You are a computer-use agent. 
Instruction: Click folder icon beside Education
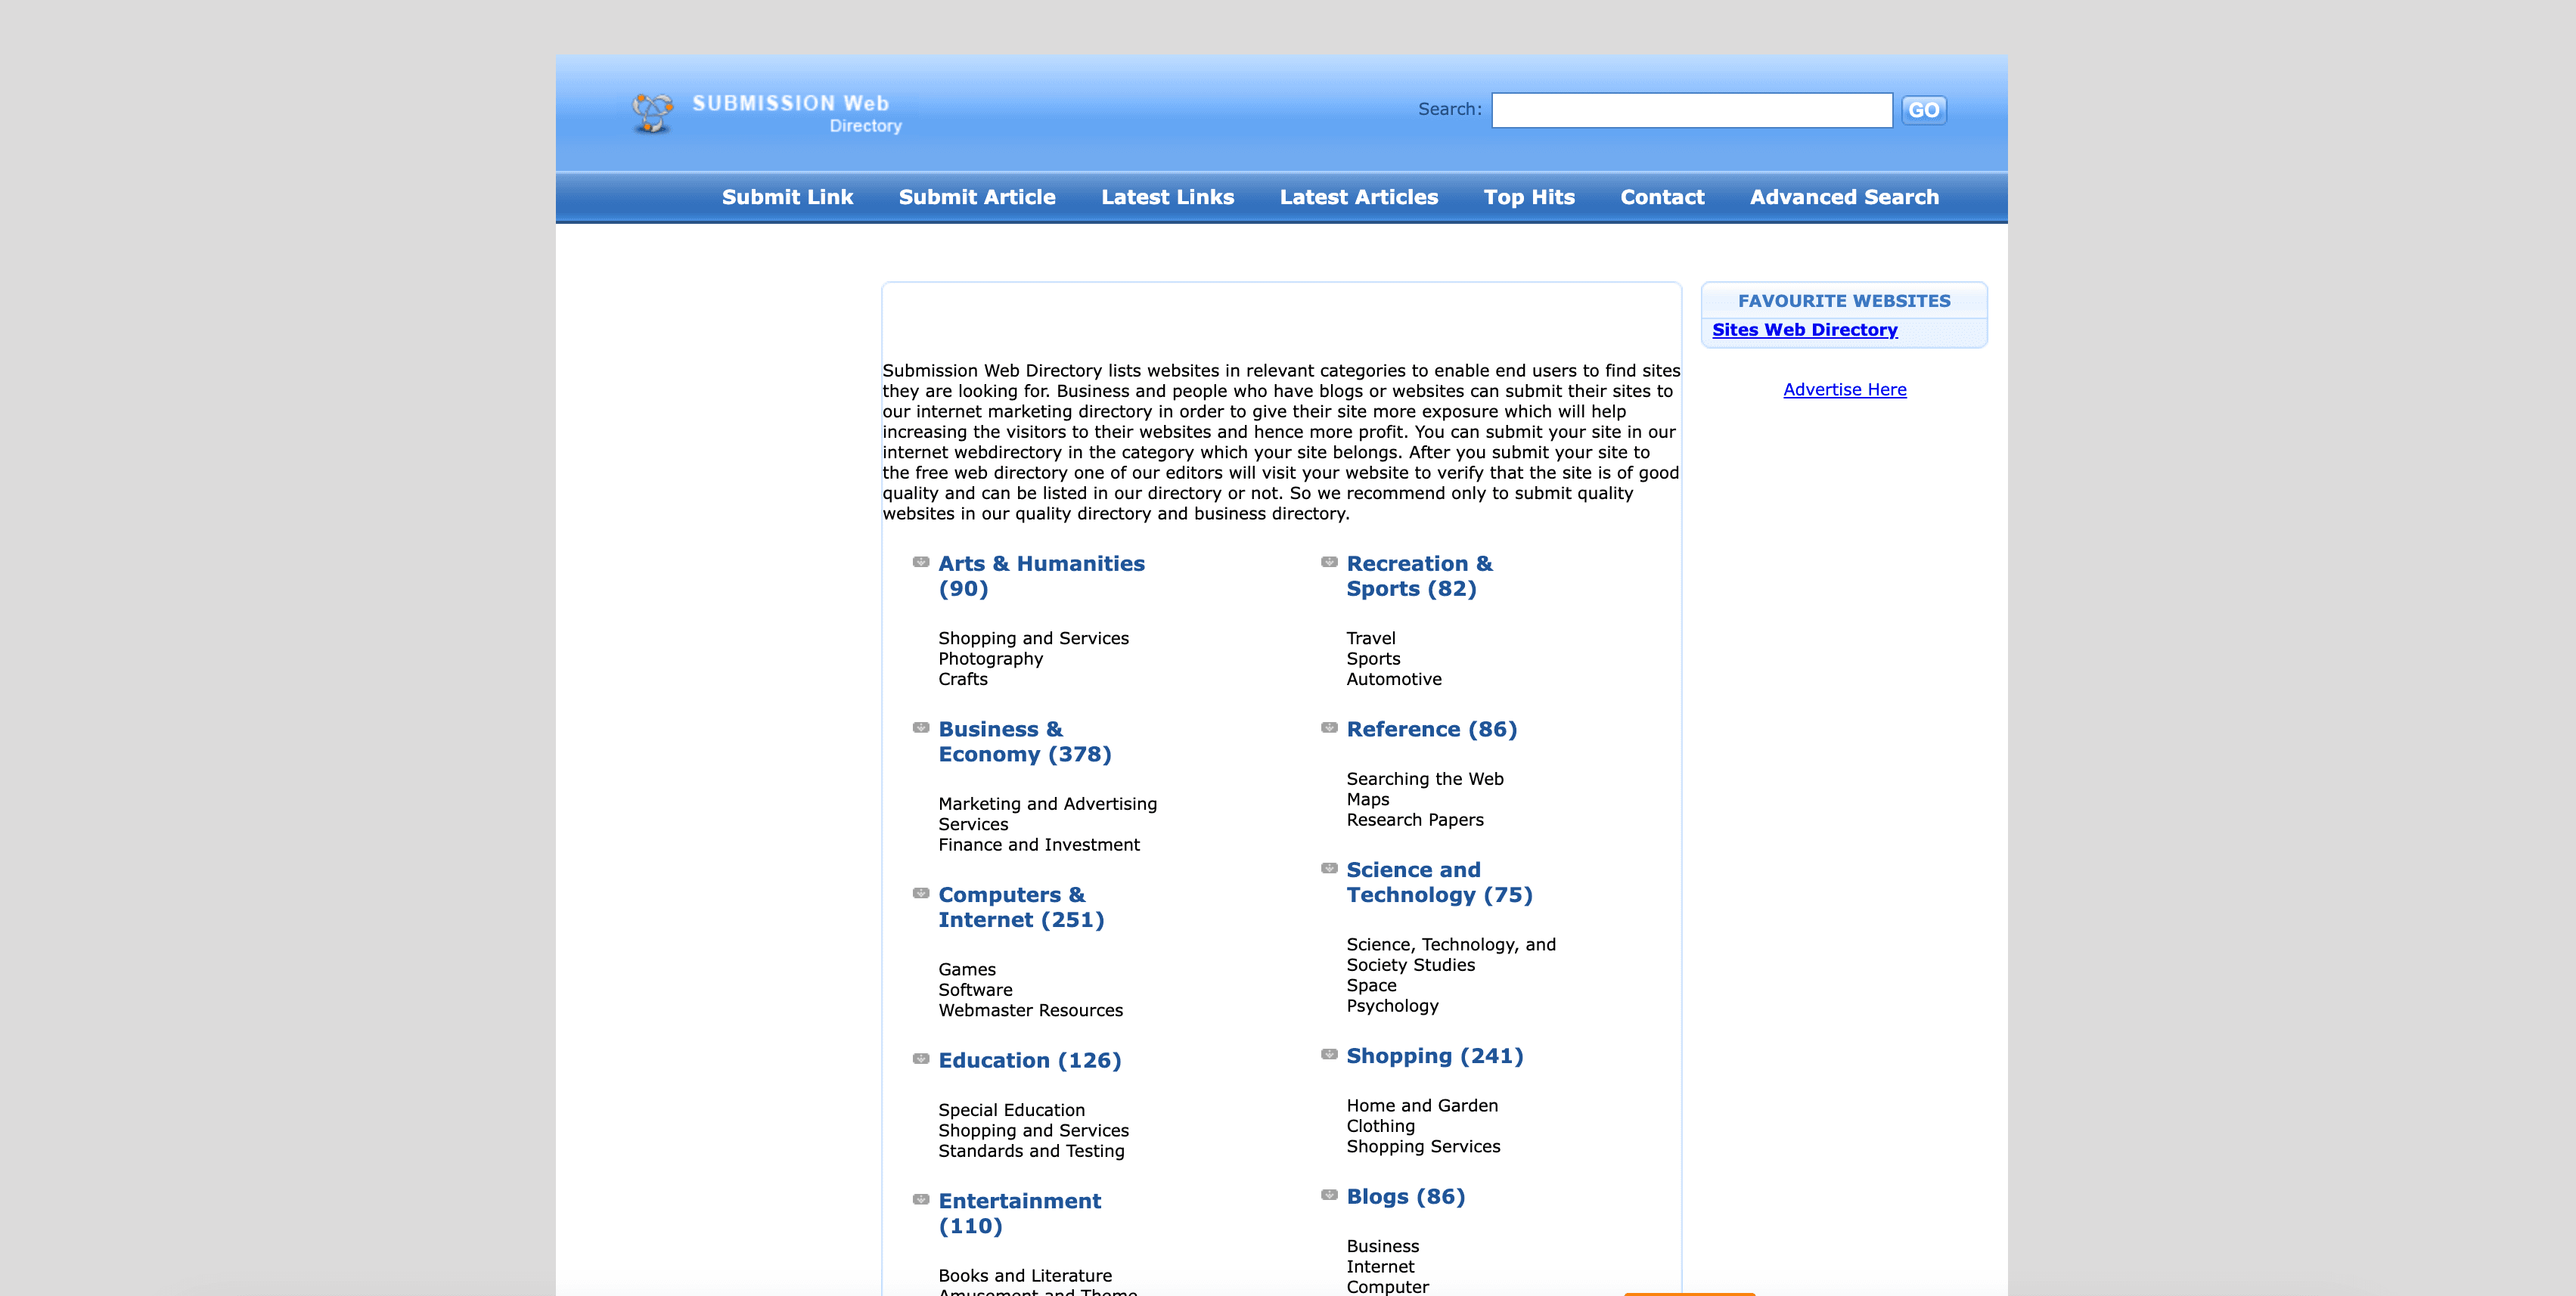click(921, 1059)
